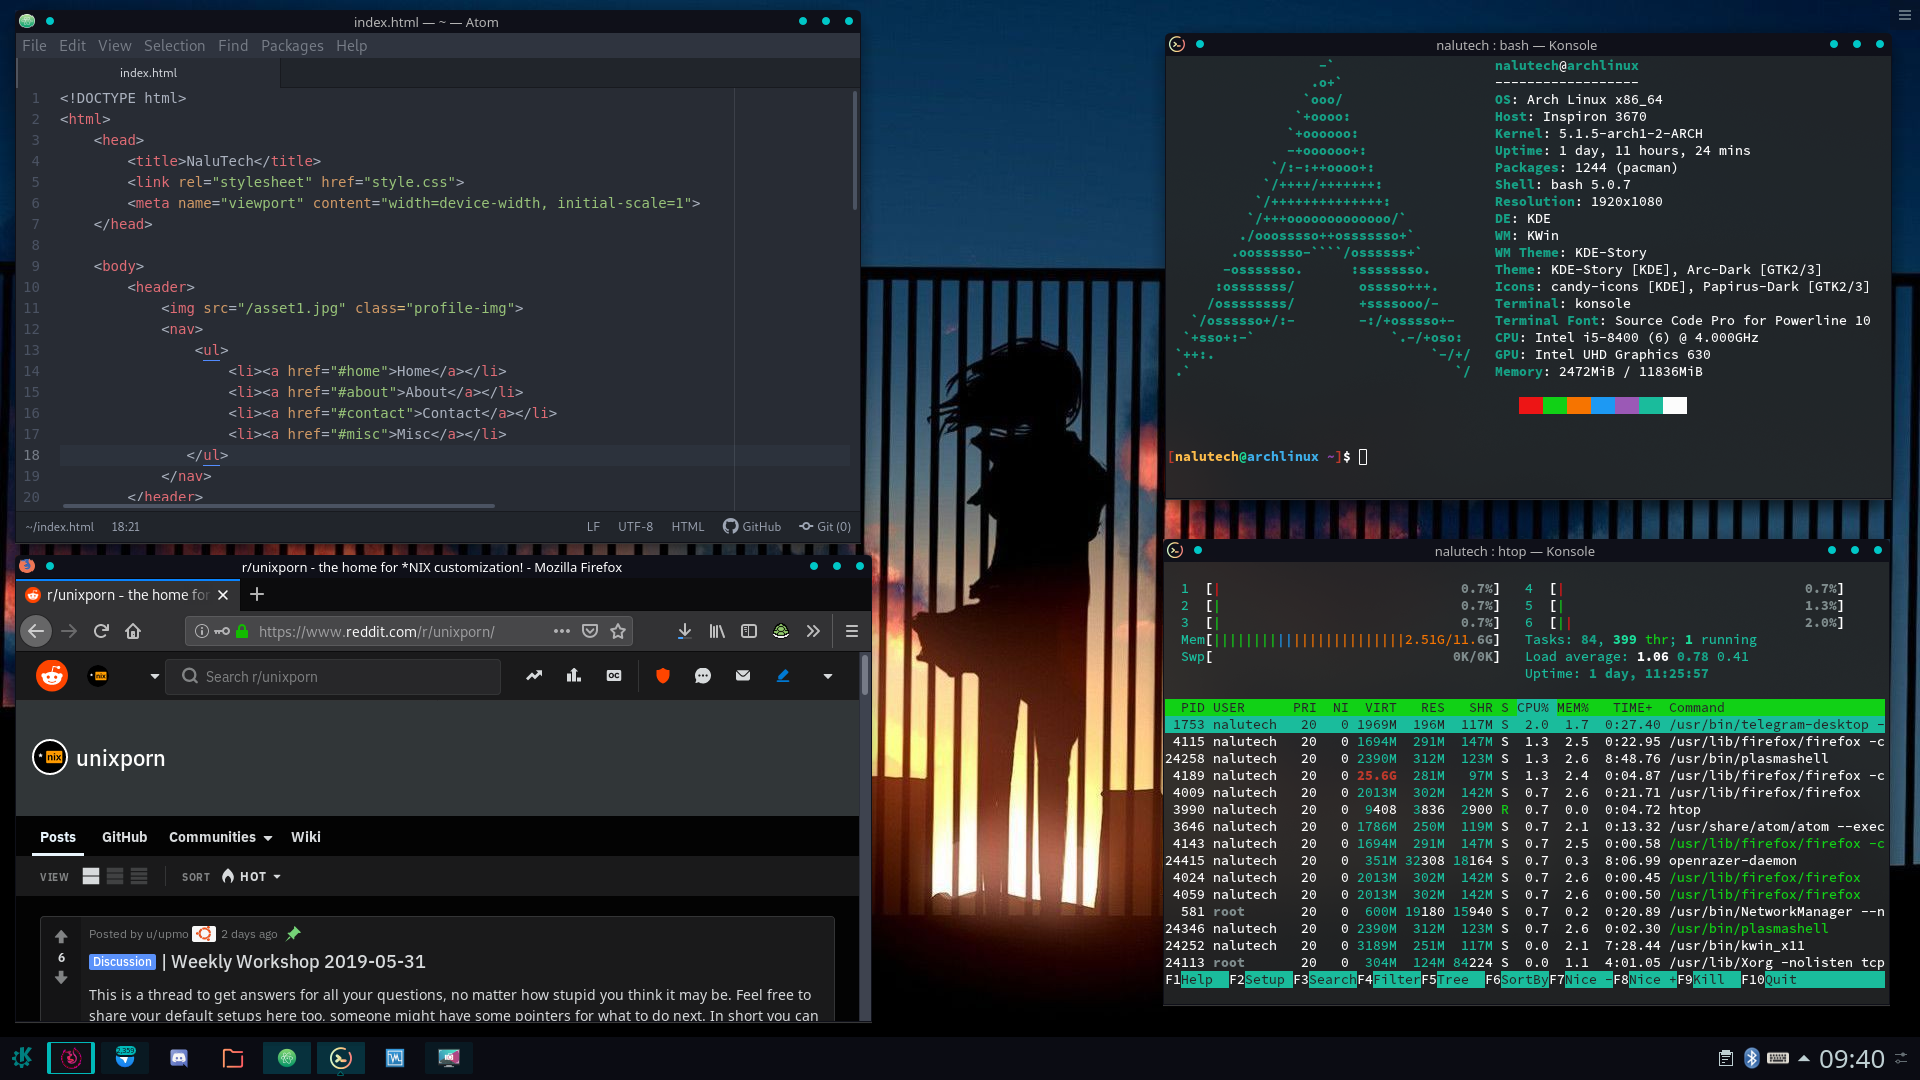The image size is (1920, 1080).
Task: Open the HOT sort dropdown
Action: 251,876
